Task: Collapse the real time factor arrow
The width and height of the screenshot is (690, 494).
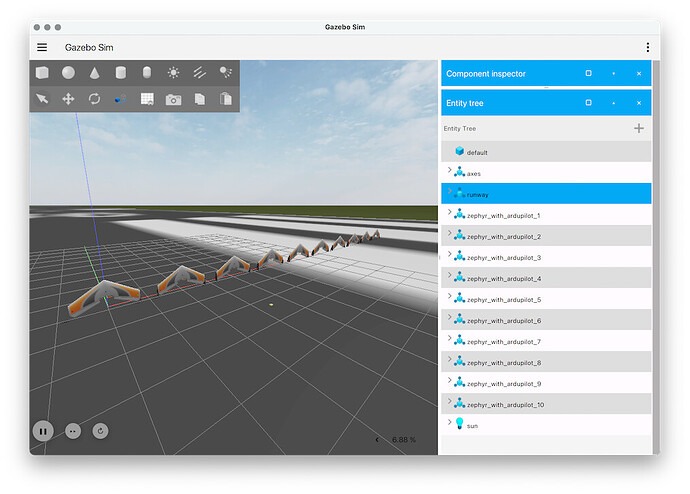Action: pos(377,440)
